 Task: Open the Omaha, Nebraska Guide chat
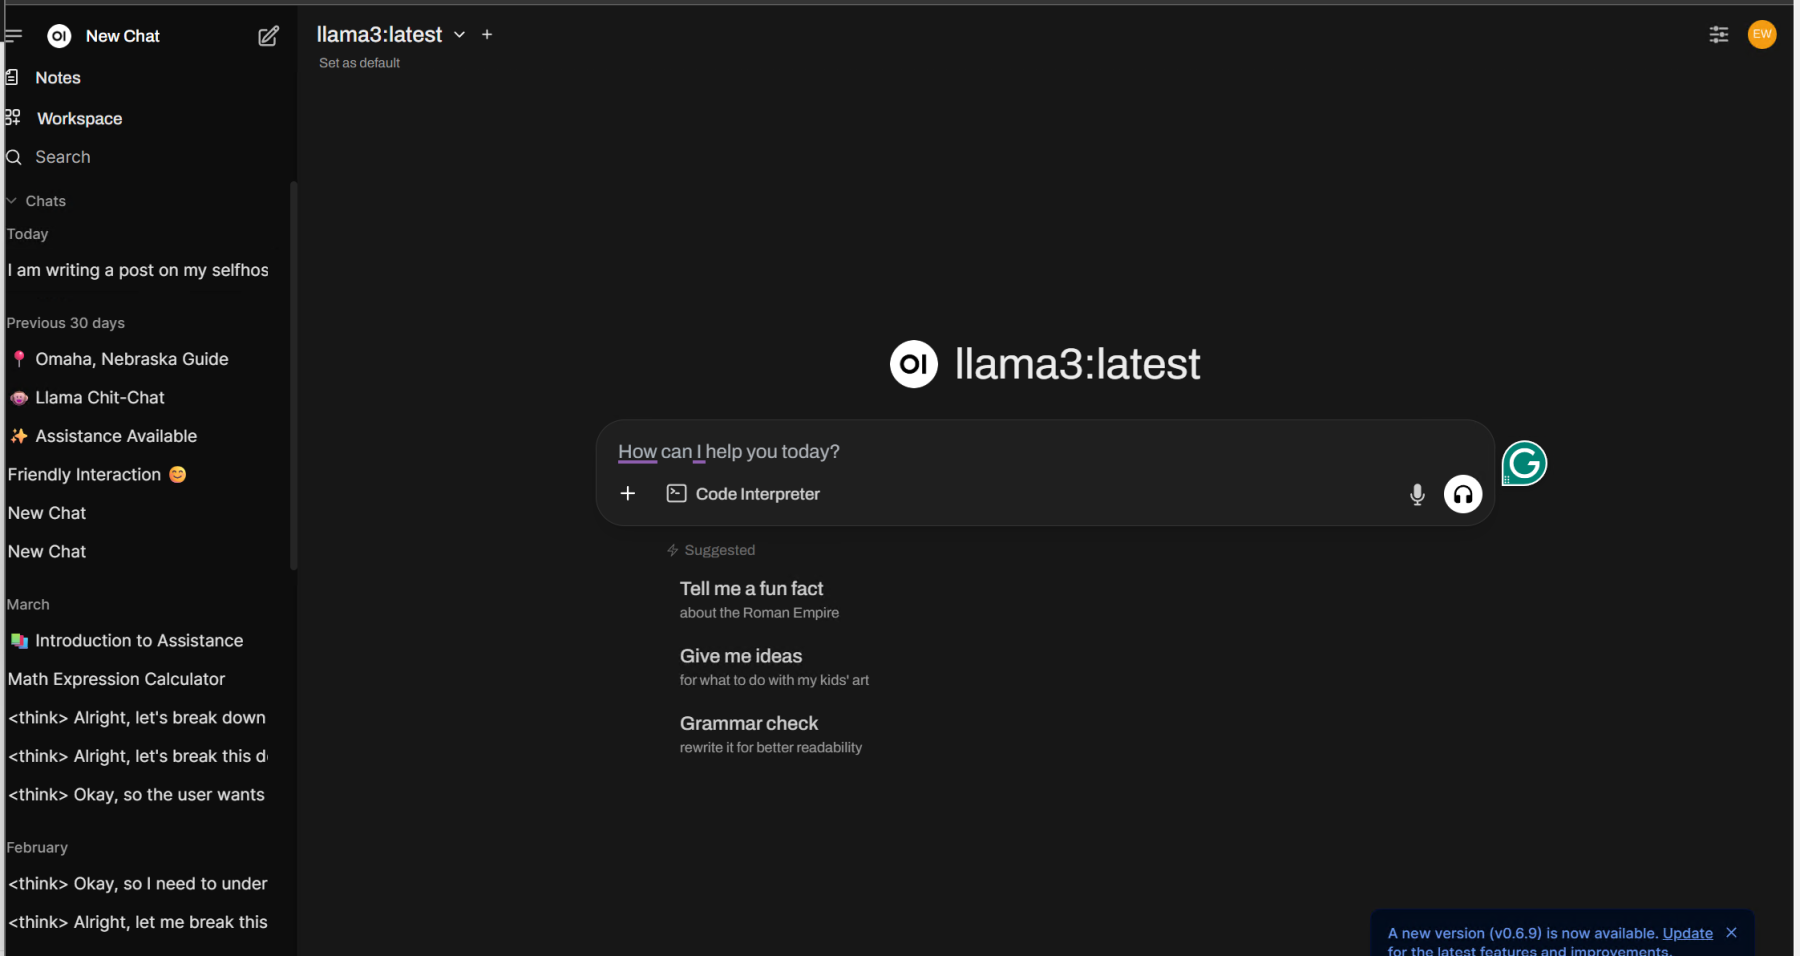[x=131, y=359]
